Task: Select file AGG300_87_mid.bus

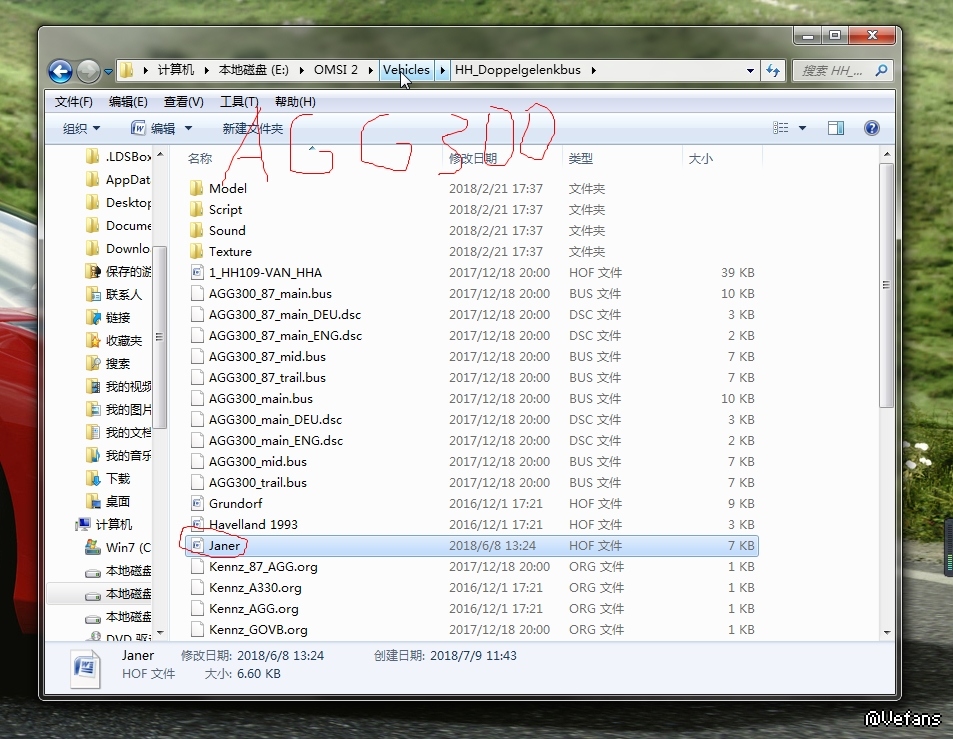Action: (x=267, y=356)
